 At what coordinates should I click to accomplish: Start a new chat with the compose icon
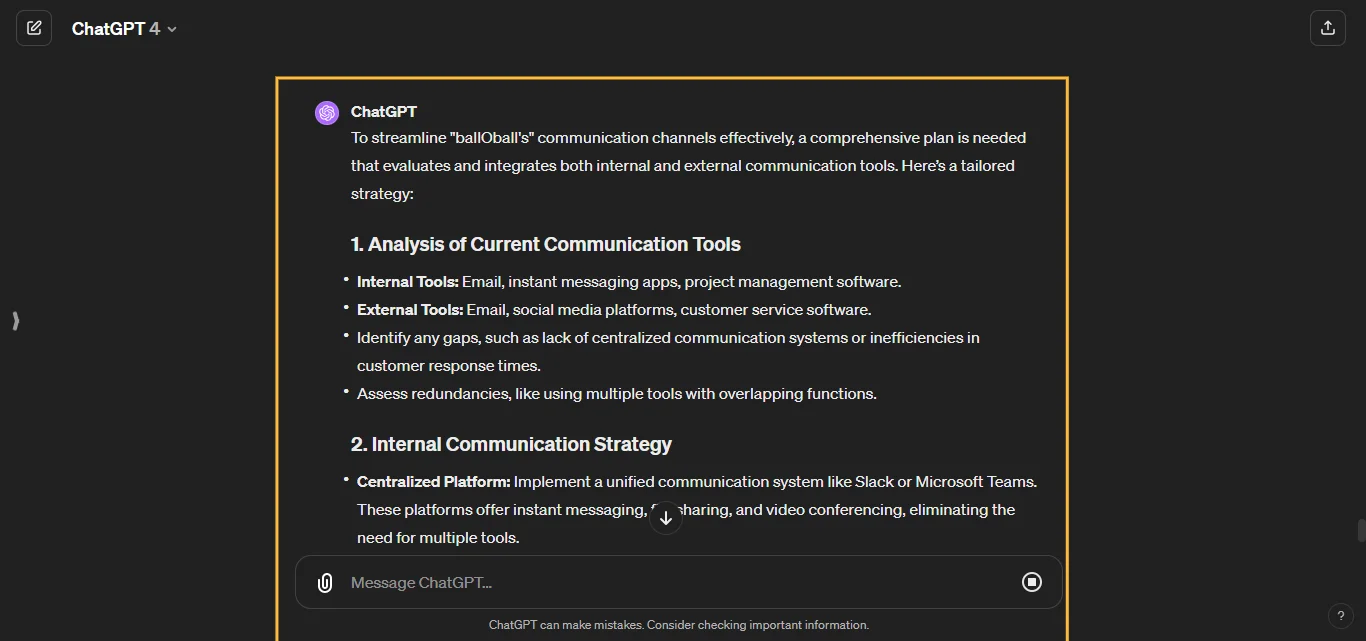[x=34, y=28]
